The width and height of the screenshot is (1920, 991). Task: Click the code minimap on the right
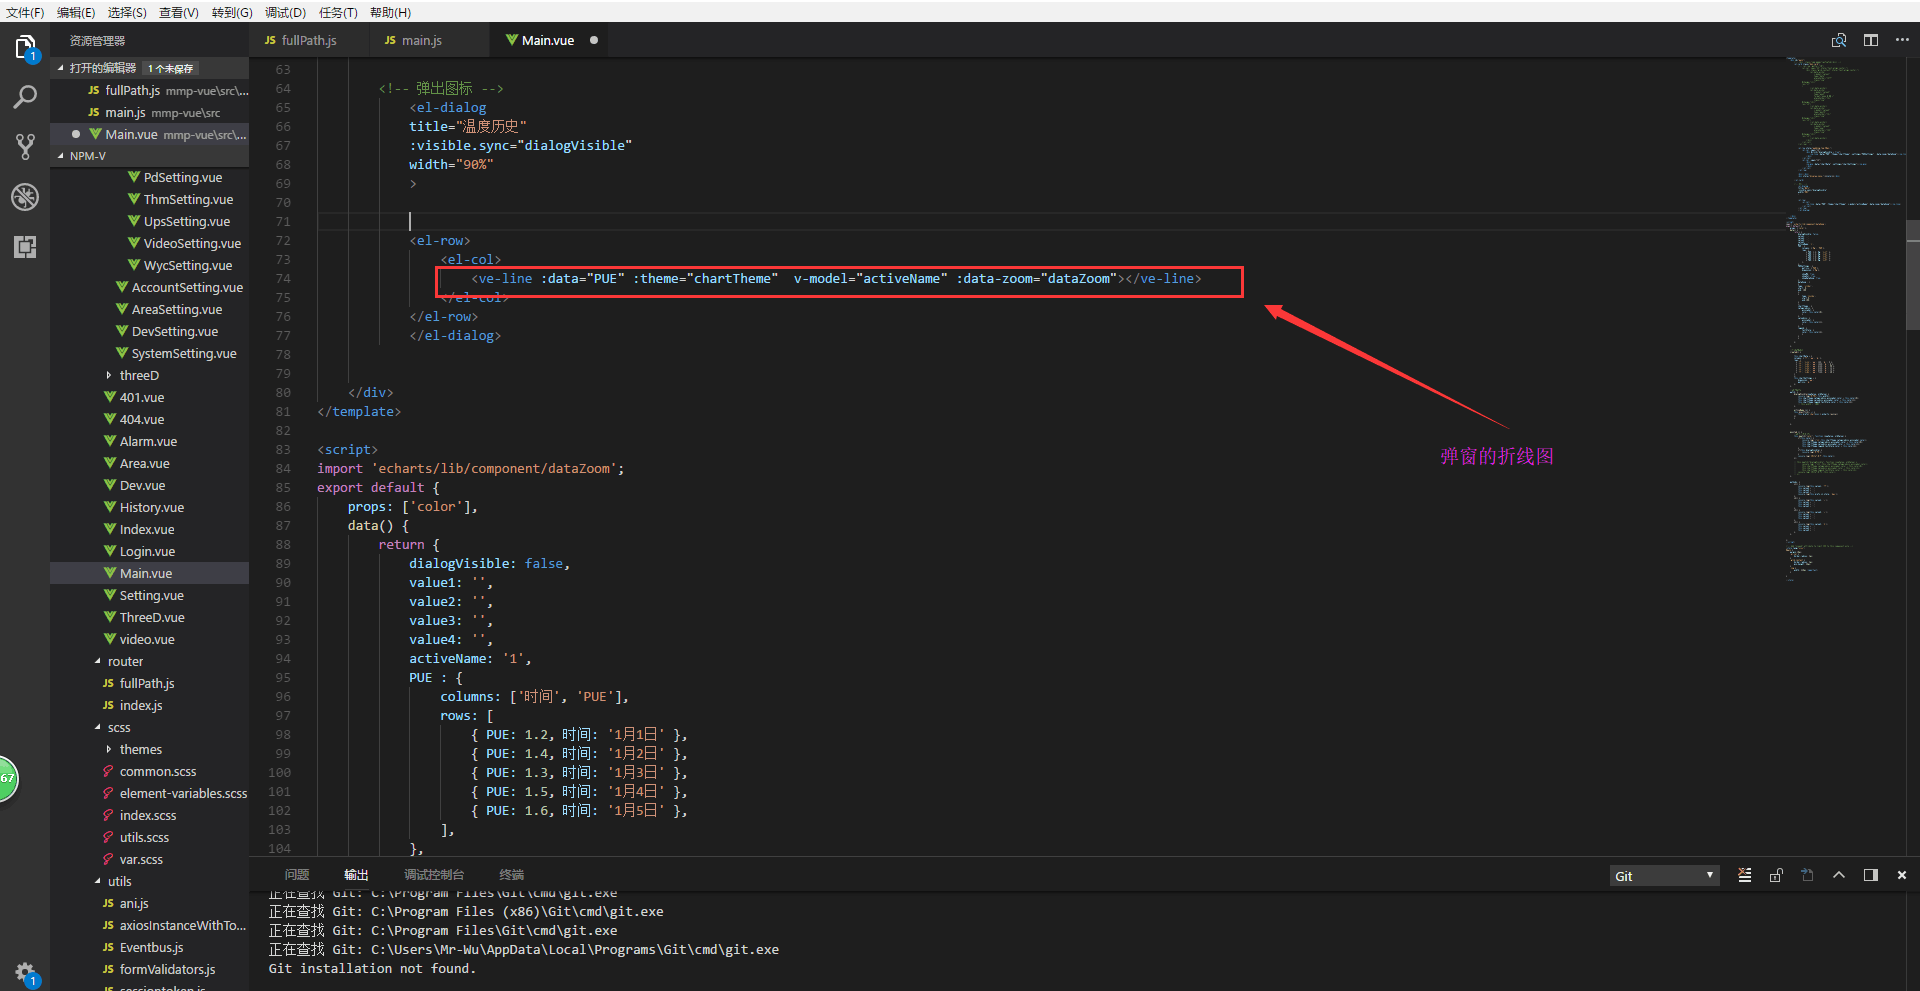[x=1845, y=320]
